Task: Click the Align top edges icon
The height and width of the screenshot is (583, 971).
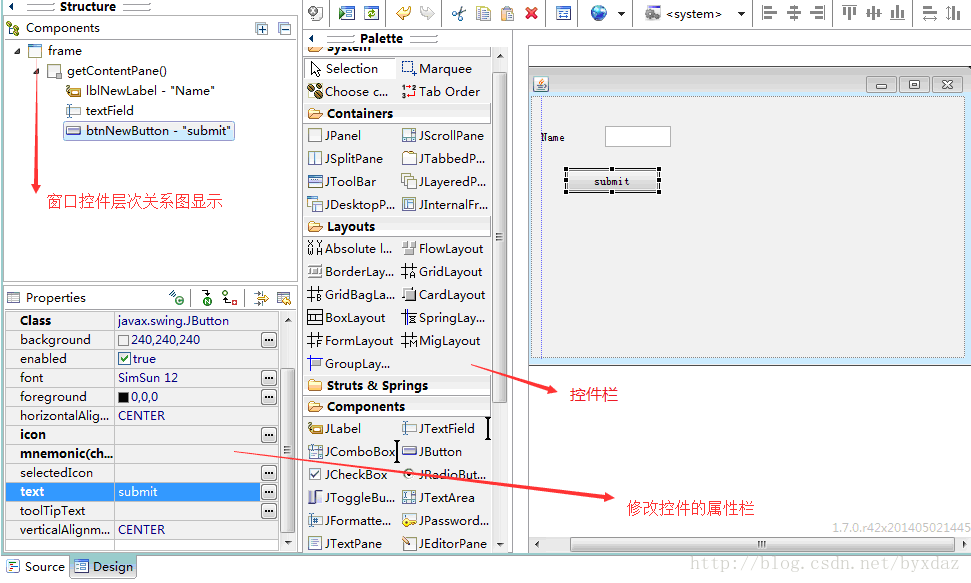Action: click(850, 13)
